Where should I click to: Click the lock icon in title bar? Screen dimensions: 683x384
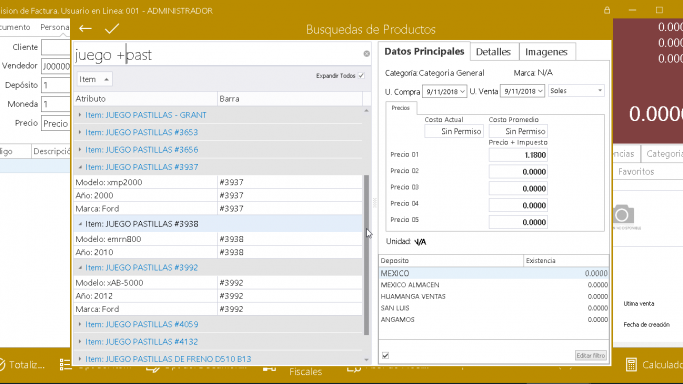click(x=607, y=10)
